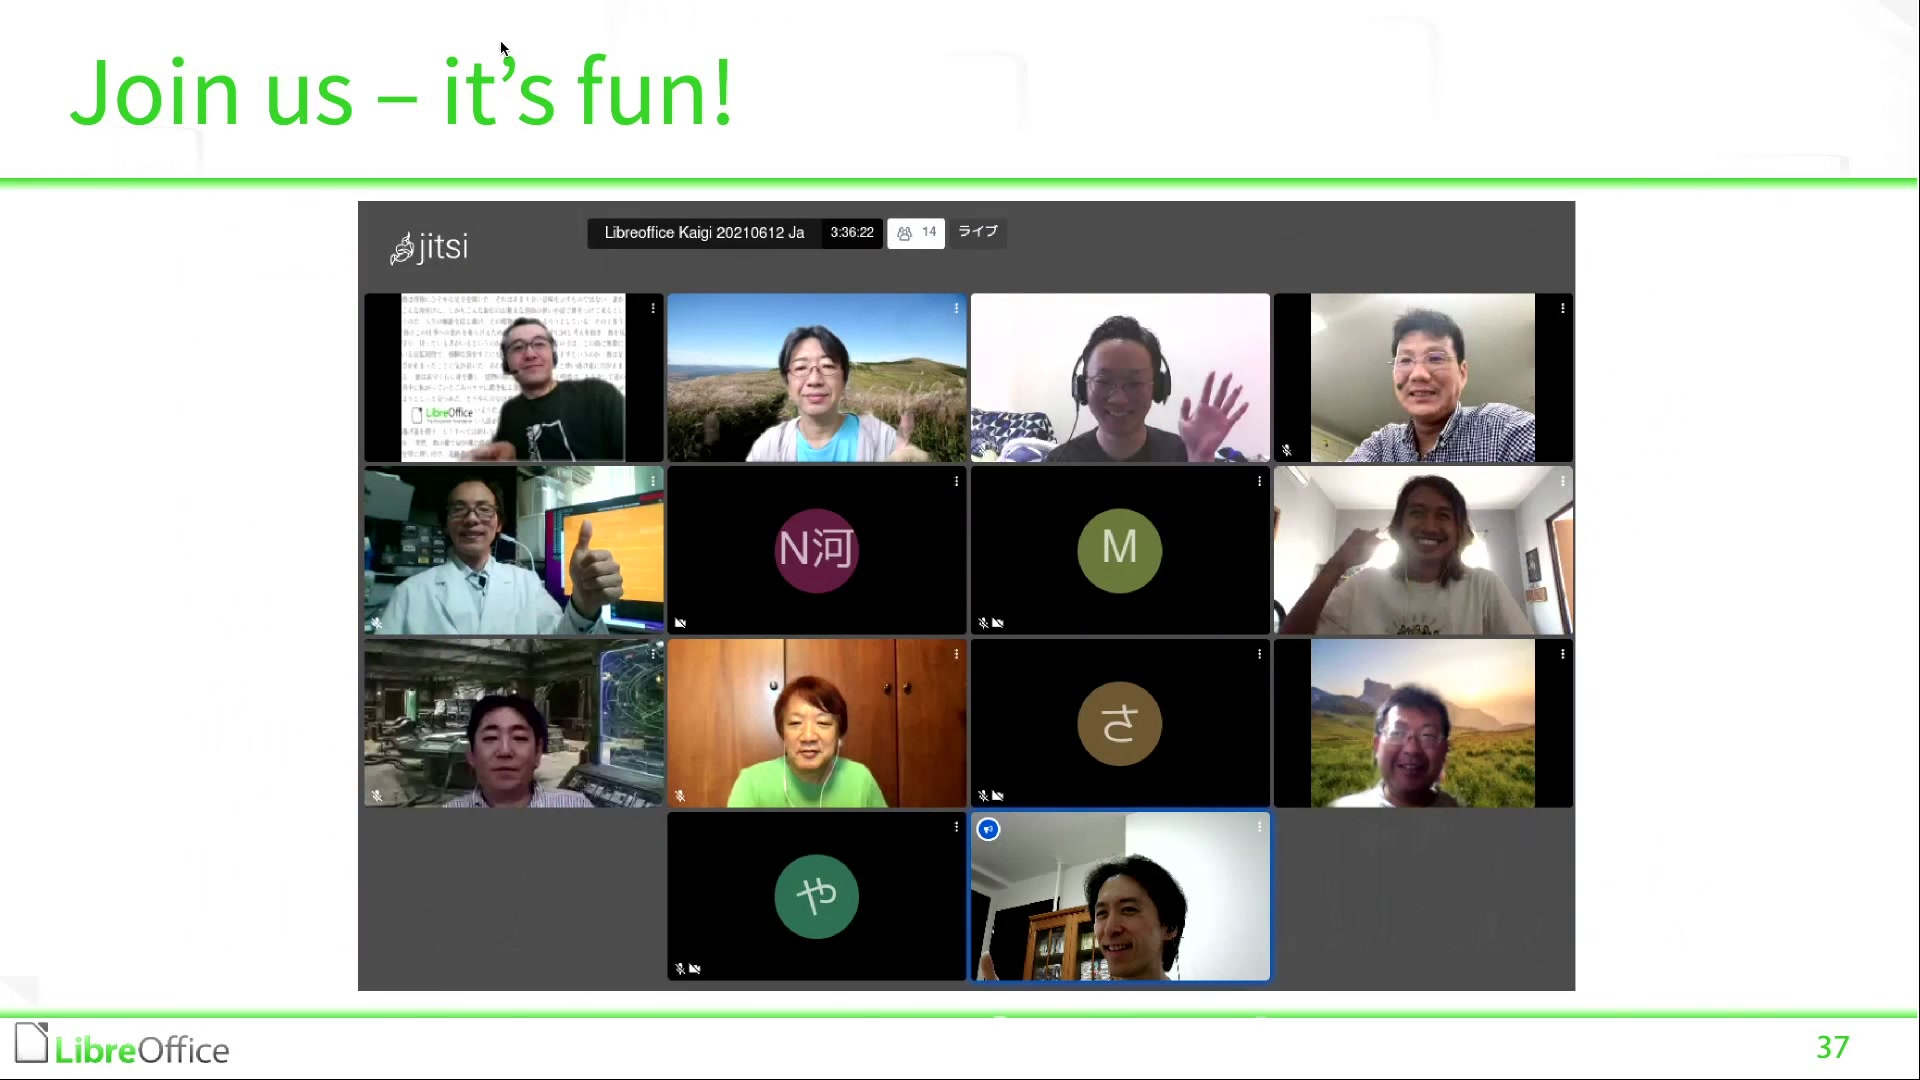Open three-dot menu on N河 tile
The image size is (1920, 1080).
click(x=956, y=482)
